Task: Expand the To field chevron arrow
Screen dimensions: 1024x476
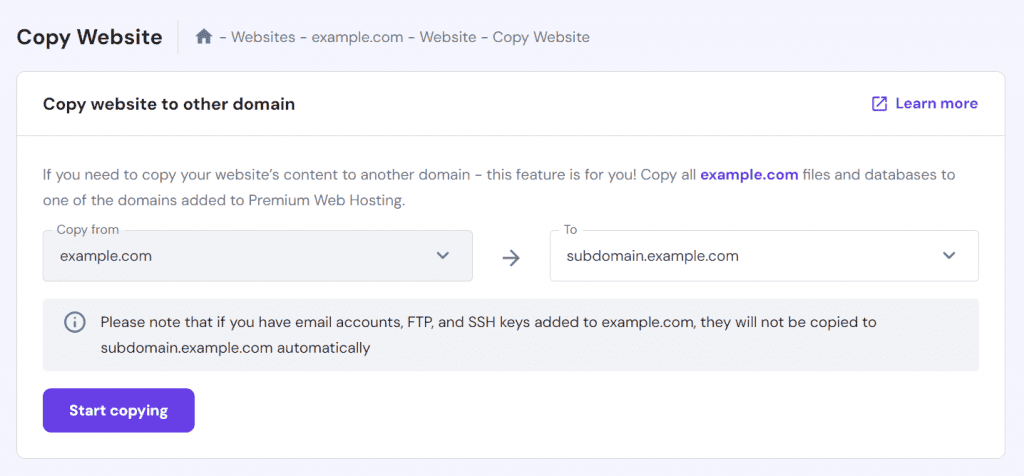Action: click(x=949, y=256)
